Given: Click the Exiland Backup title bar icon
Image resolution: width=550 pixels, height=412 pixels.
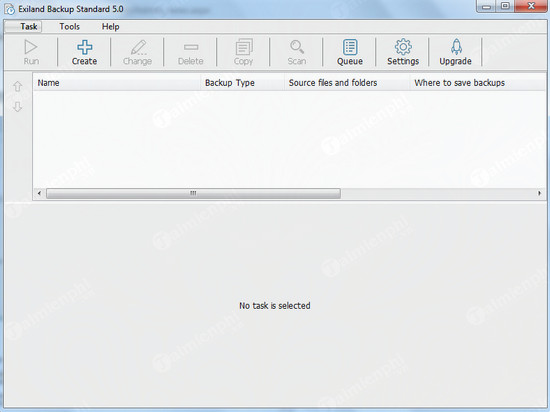Looking at the screenshot, I should 9,9.
